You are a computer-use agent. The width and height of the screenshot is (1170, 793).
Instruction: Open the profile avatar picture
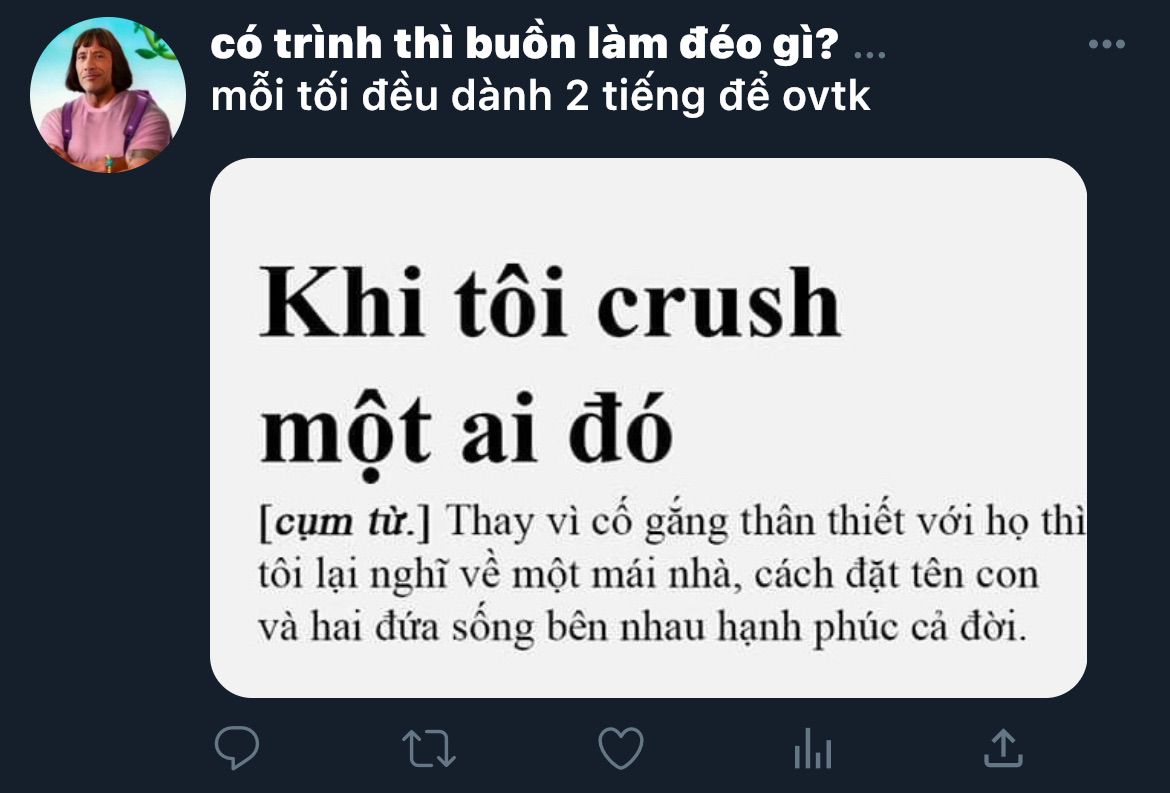[x=107, y=95]
